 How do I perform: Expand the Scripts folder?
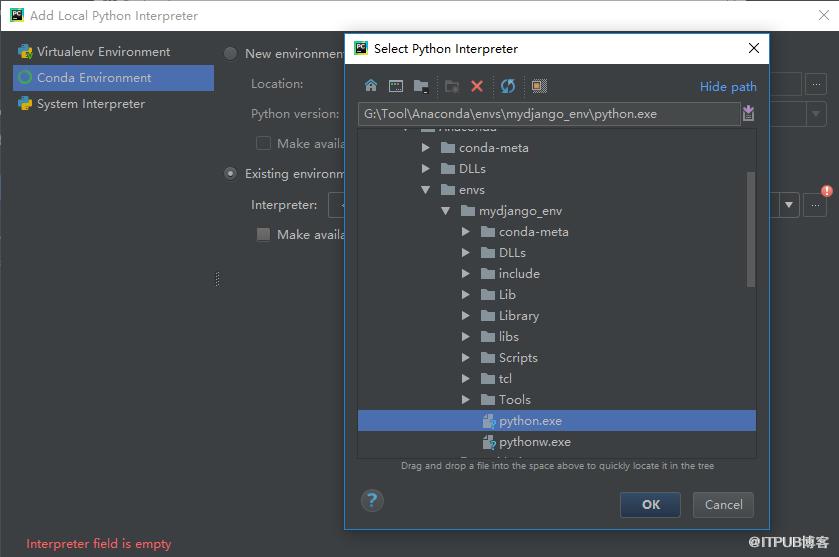pyautogui.click(x=466, y=357)
